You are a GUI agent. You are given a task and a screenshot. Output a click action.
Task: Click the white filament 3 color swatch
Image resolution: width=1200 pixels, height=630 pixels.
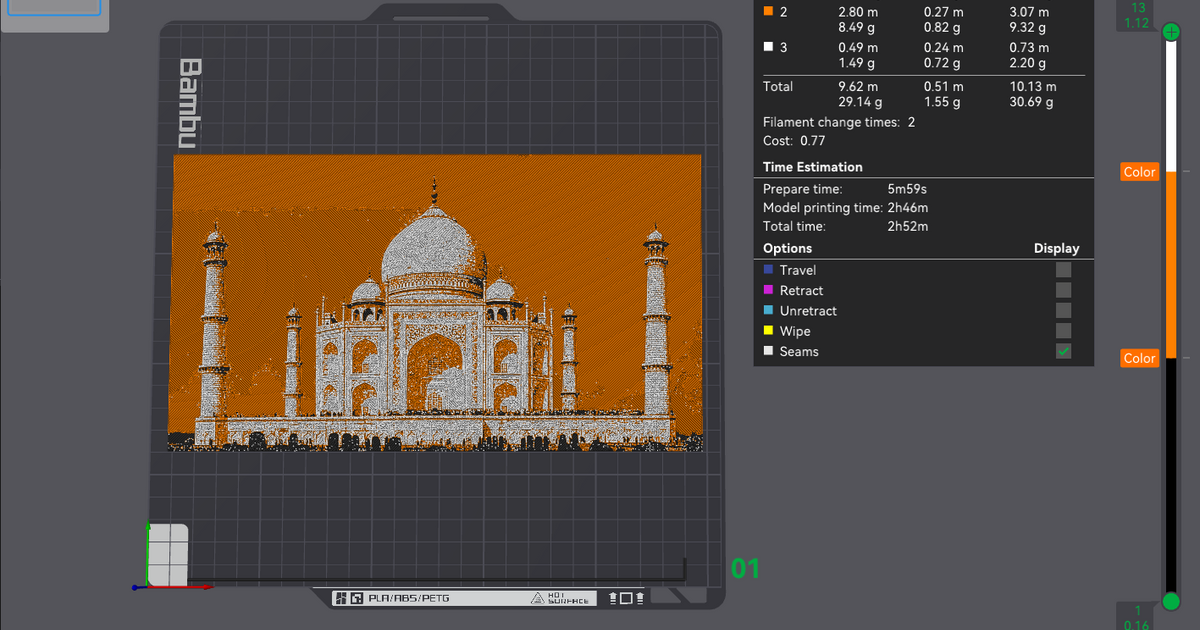(x=768, y=47)
